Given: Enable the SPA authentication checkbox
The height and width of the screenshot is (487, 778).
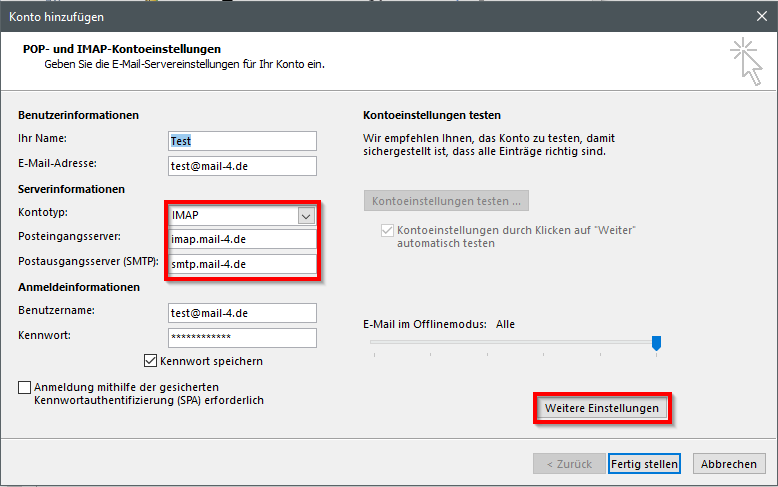Looking at the screenshot, I should point(25,387).
